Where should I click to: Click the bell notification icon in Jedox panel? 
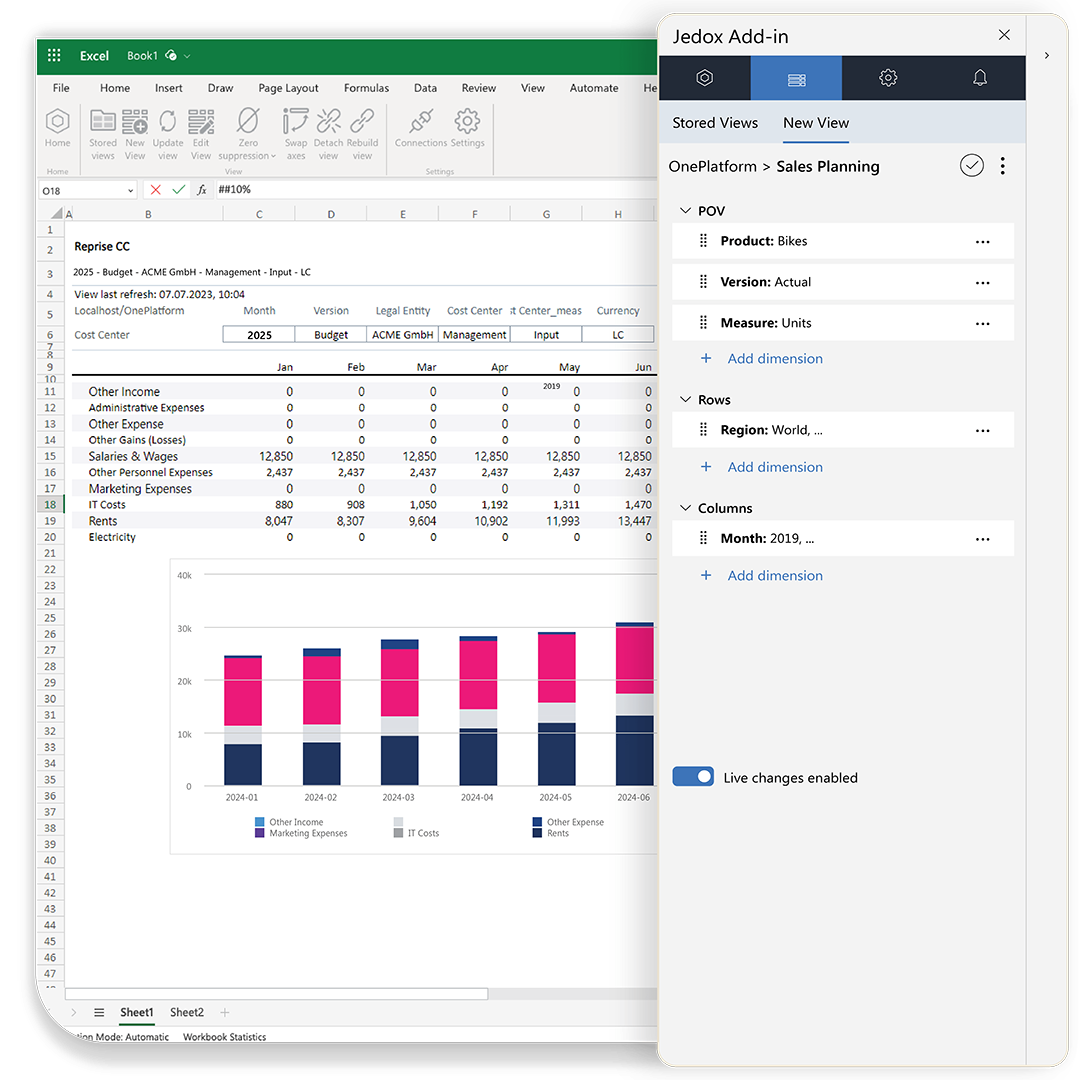click(x=980, y=77)
